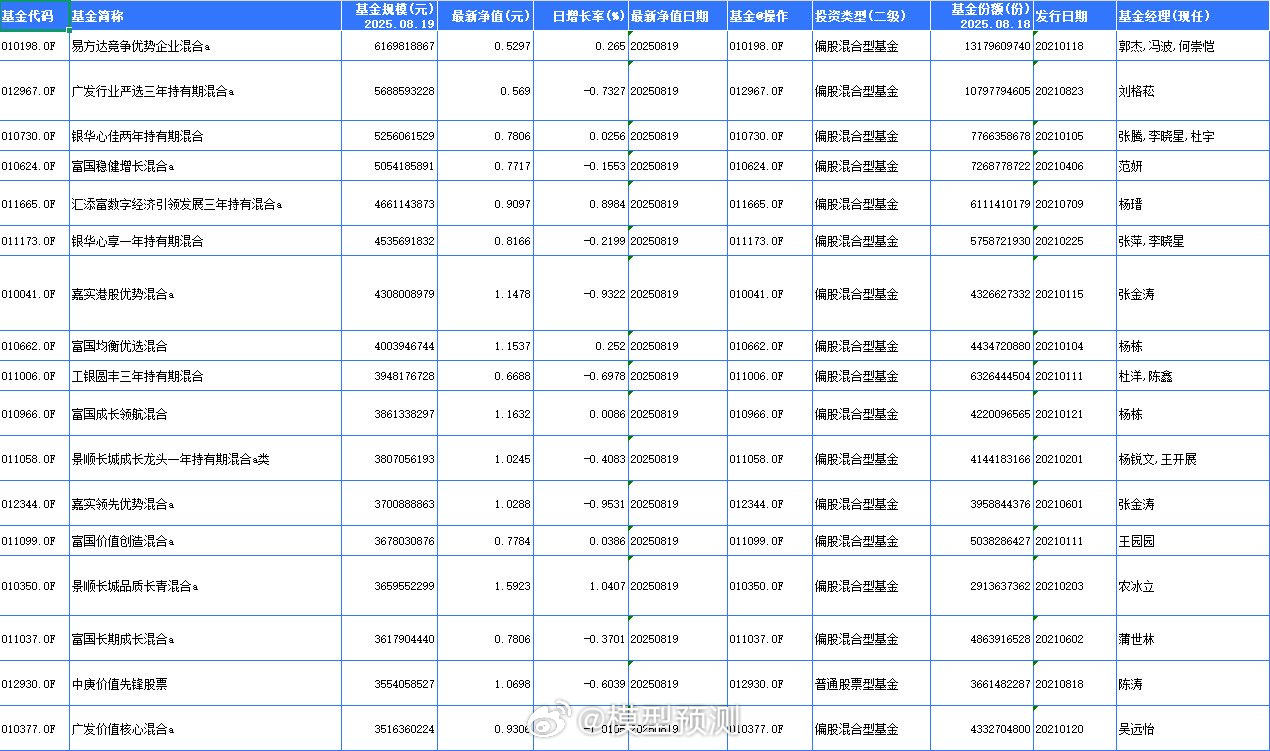The height and width of the screenshot is (751, 1270).
Task: Select manager cell 郭杰,冯波,何崇恺
Action: point(1192,46)
